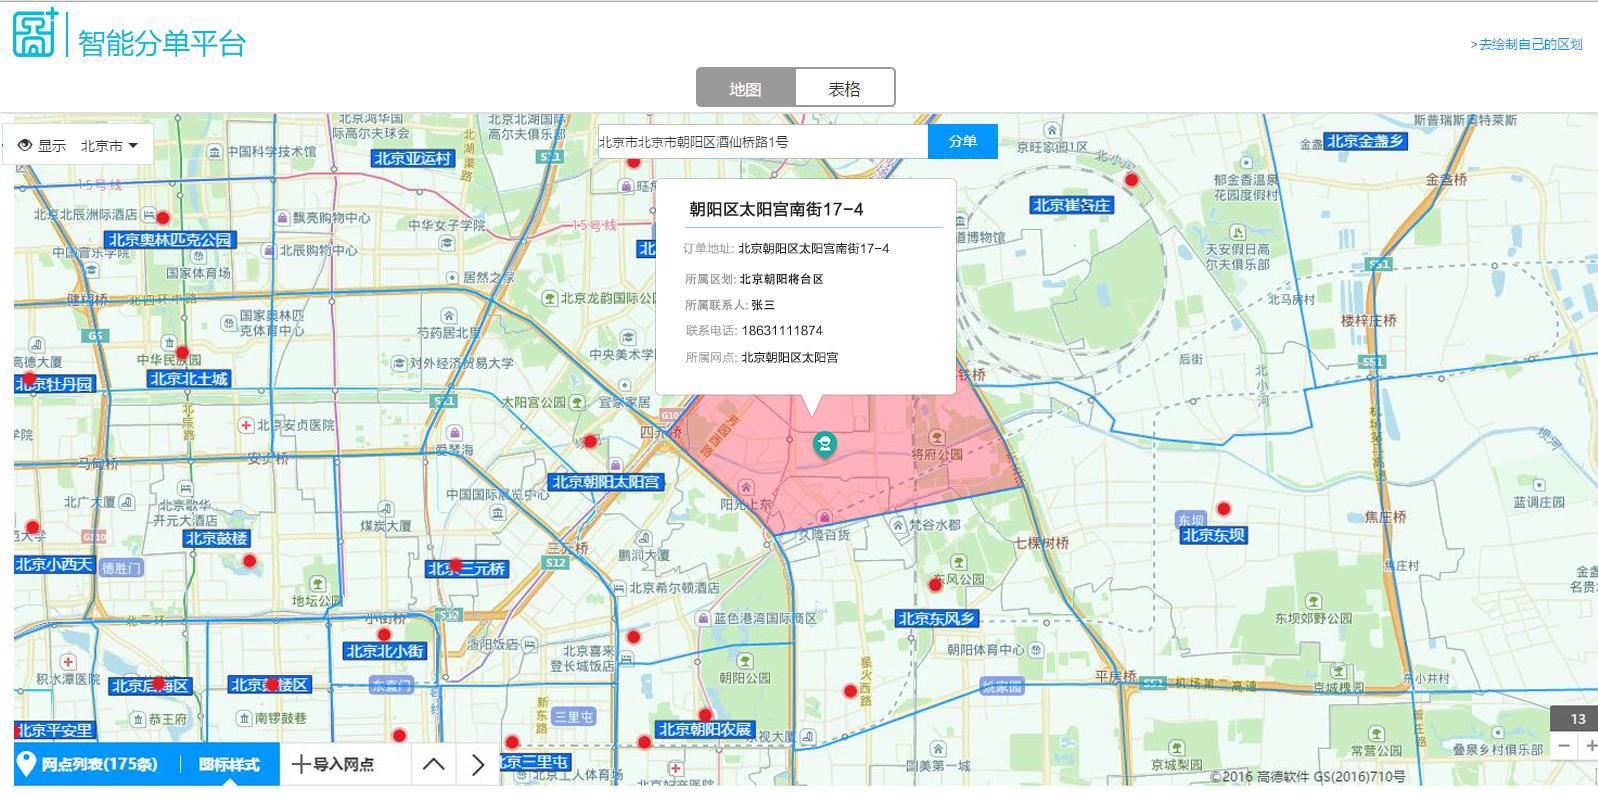Click popup title 朝阳区太阳宫南街17-4
The height and width of the screenshot is (798, 1598).
[776, 209]
